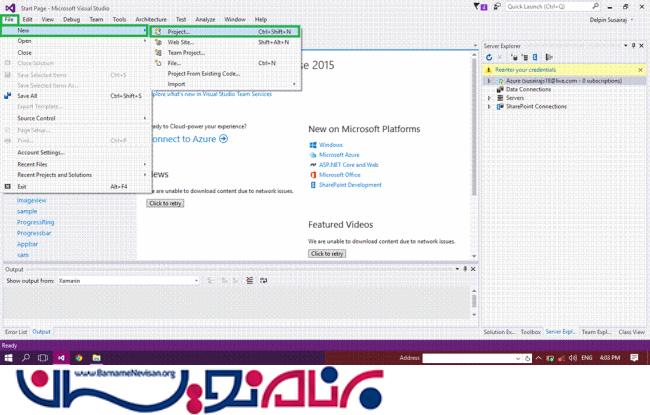Screen dimensions: 650x415
Task: Dismiss the Reenter your credentials warning bar
Action: coord(640,70)
